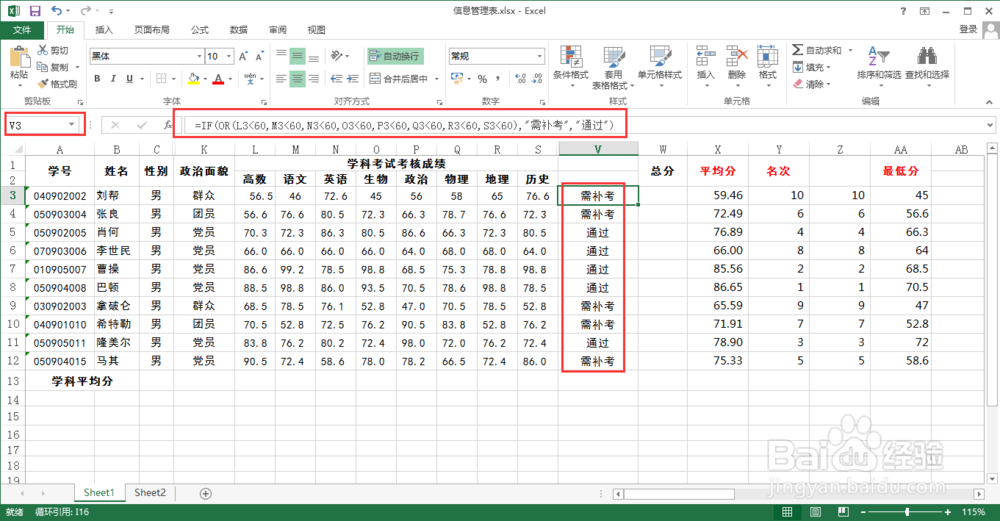Expand the formula bar

(990, 125)
